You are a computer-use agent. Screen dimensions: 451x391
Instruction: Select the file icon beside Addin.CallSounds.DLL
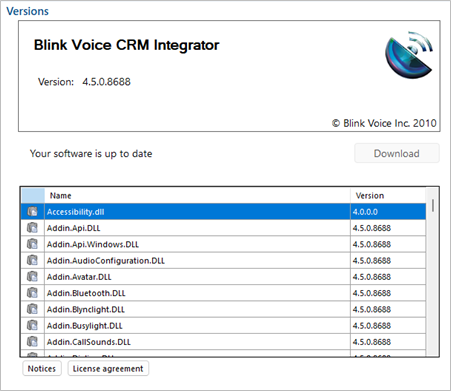pos(32,342)
